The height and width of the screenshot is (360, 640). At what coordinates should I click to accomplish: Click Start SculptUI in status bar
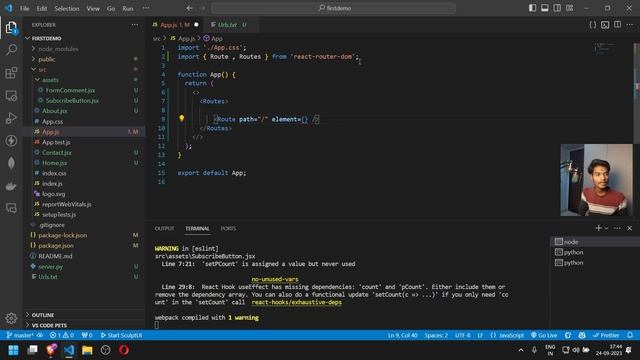[x=121, y=335]
